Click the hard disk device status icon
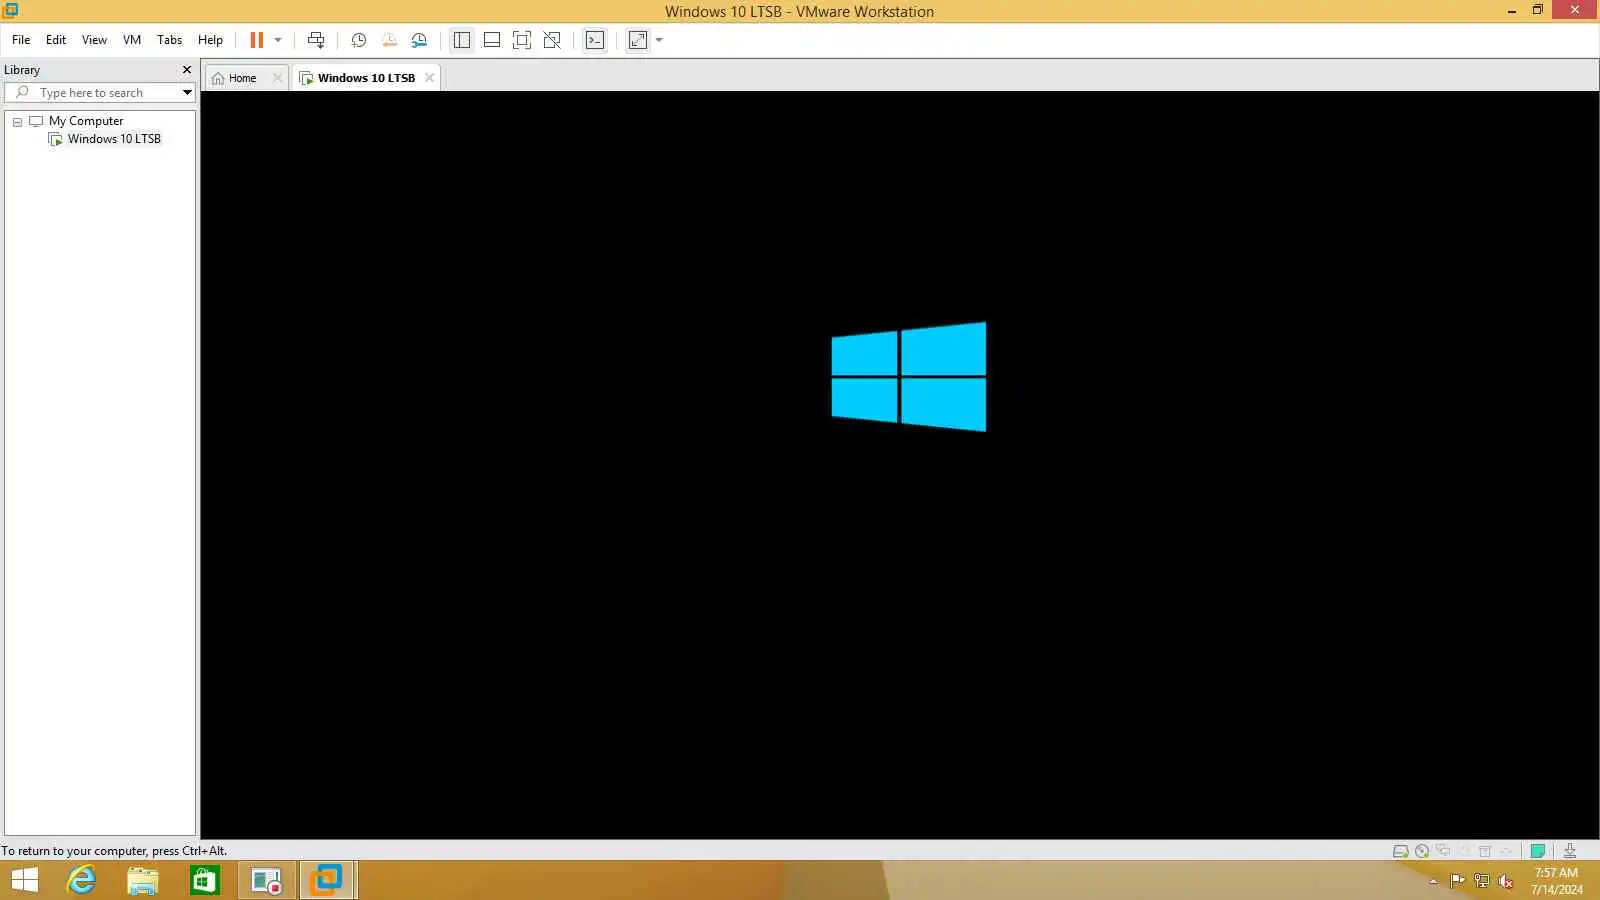Image resolution: width=1600 pixels, height=900 pixels. 1401,852
